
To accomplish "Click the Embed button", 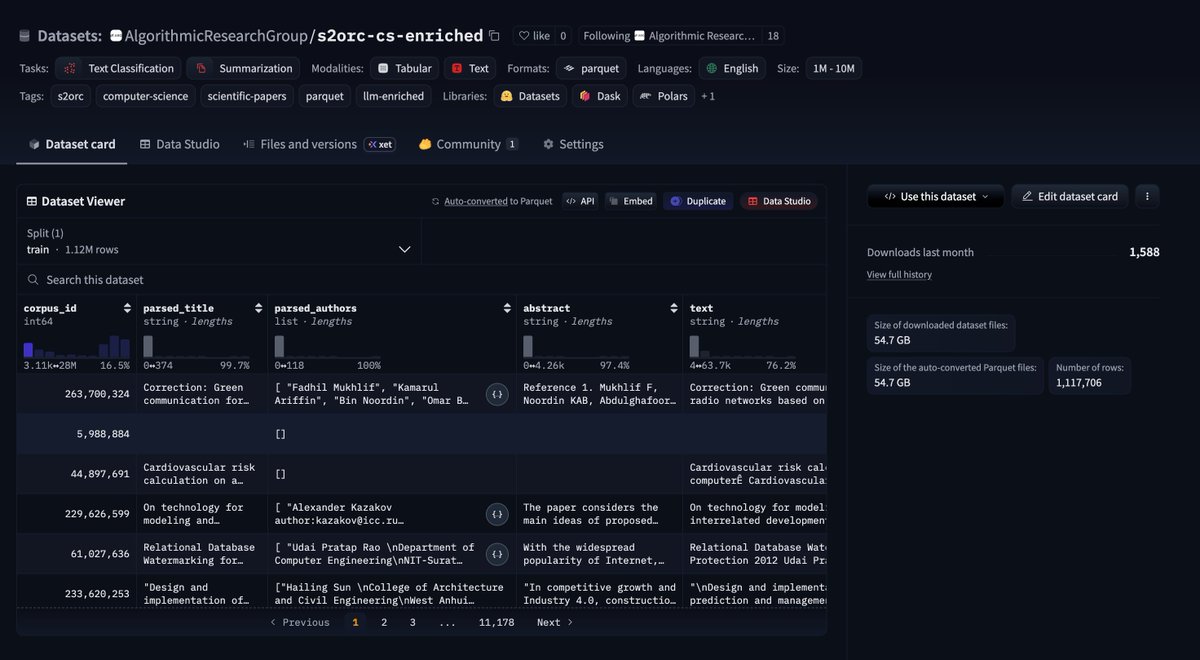I will pyautogui.click(x=630, y=201).
